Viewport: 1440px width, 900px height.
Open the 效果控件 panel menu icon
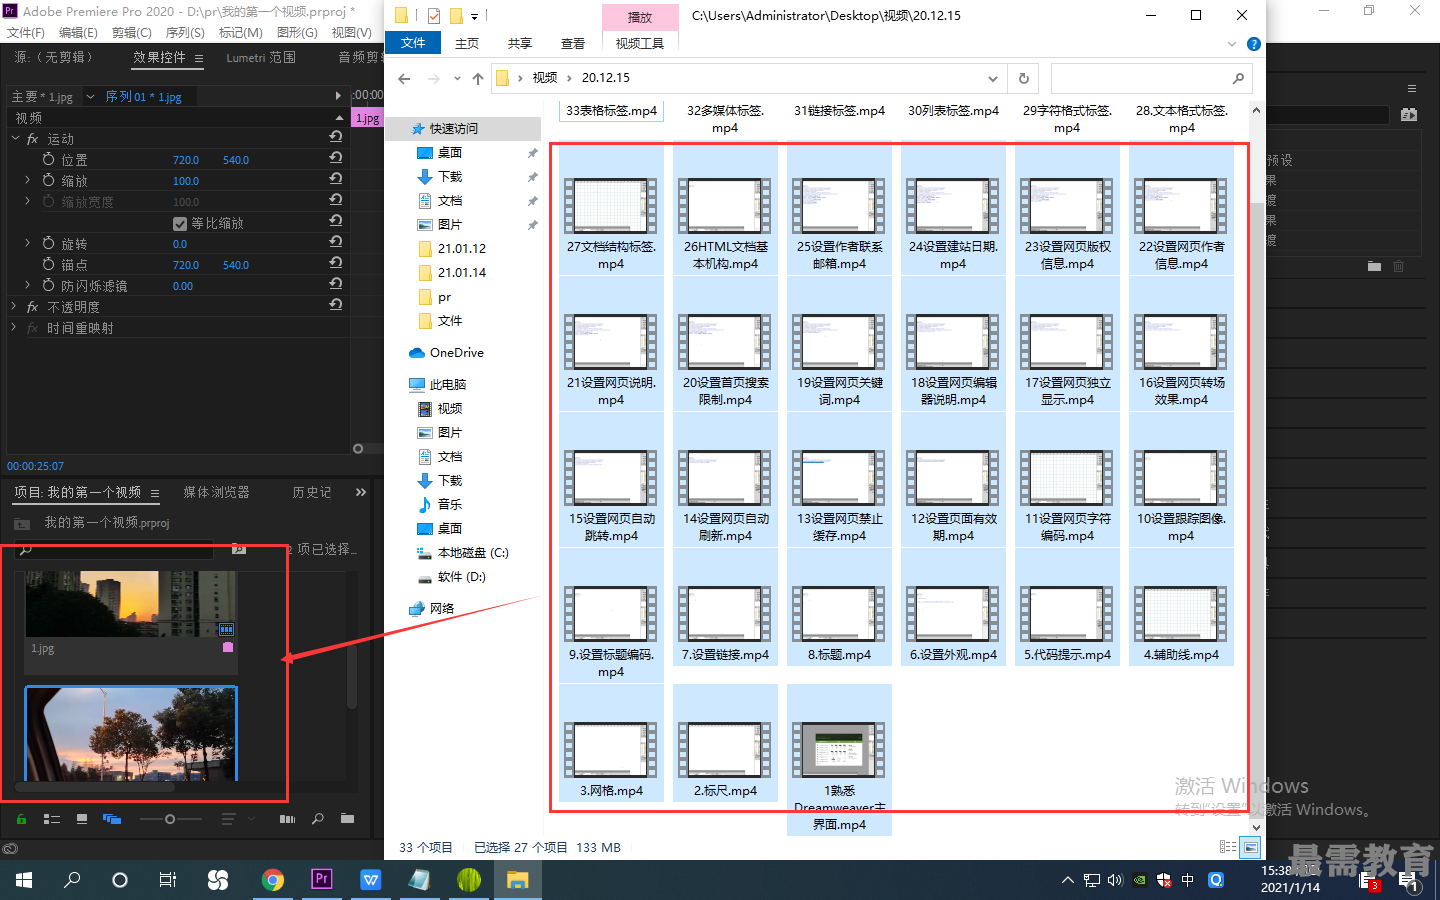[x=199, y=59]
